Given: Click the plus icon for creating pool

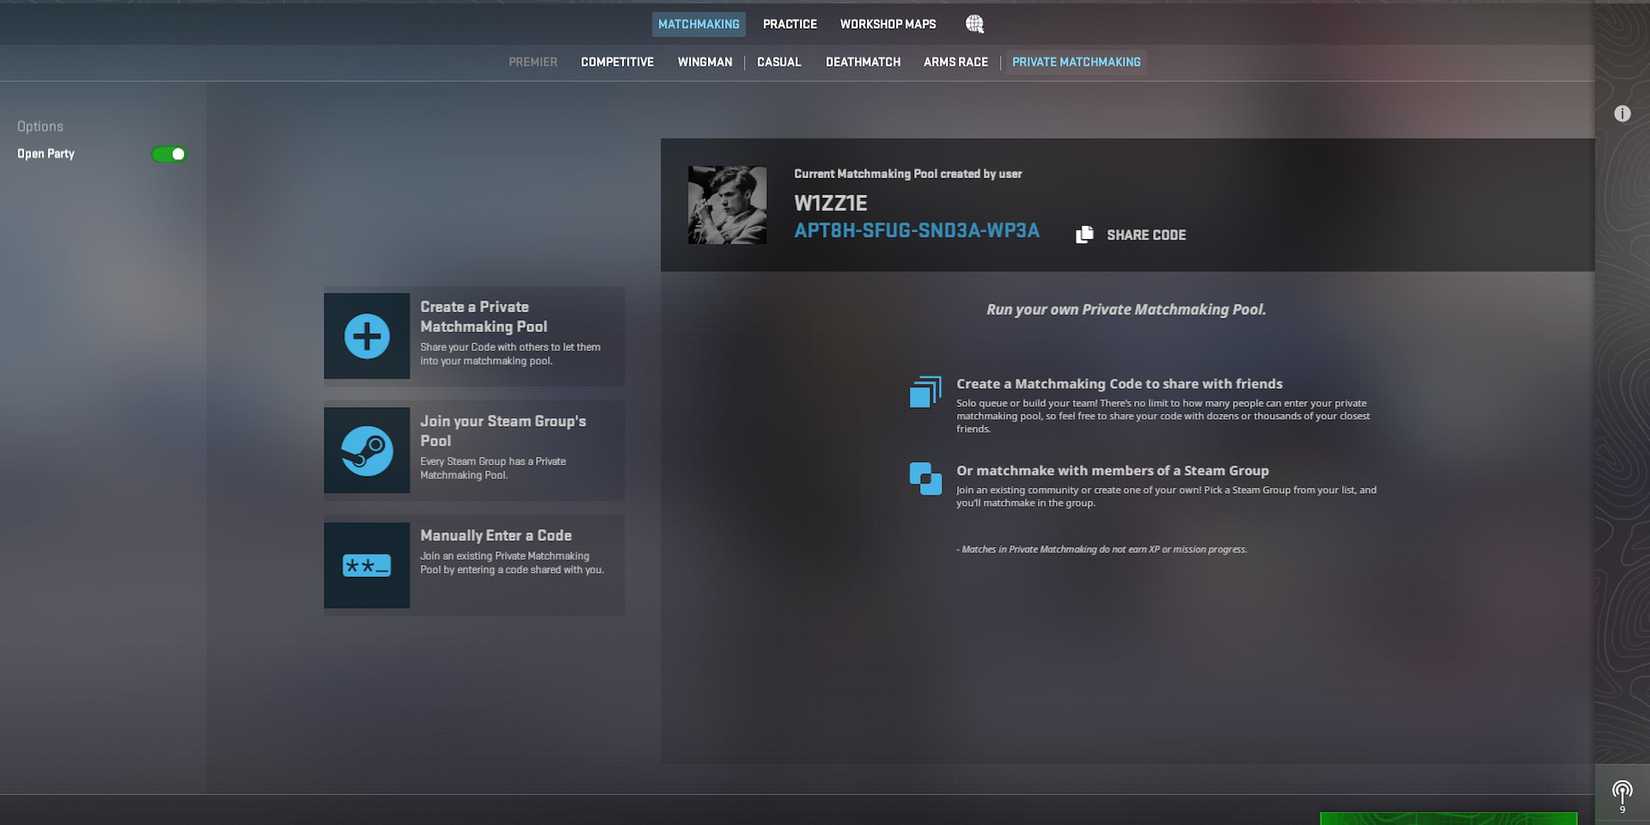Looking at the screenshot, I should point(367,336).
